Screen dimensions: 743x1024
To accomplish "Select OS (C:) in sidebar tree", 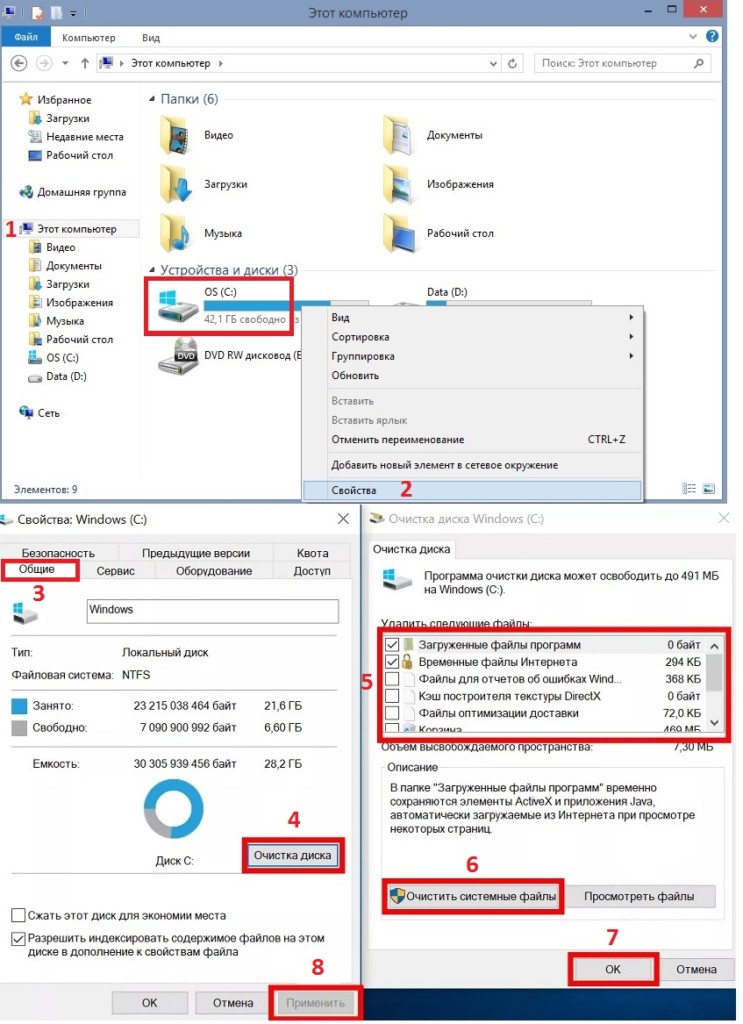I will tap(53, 358).
